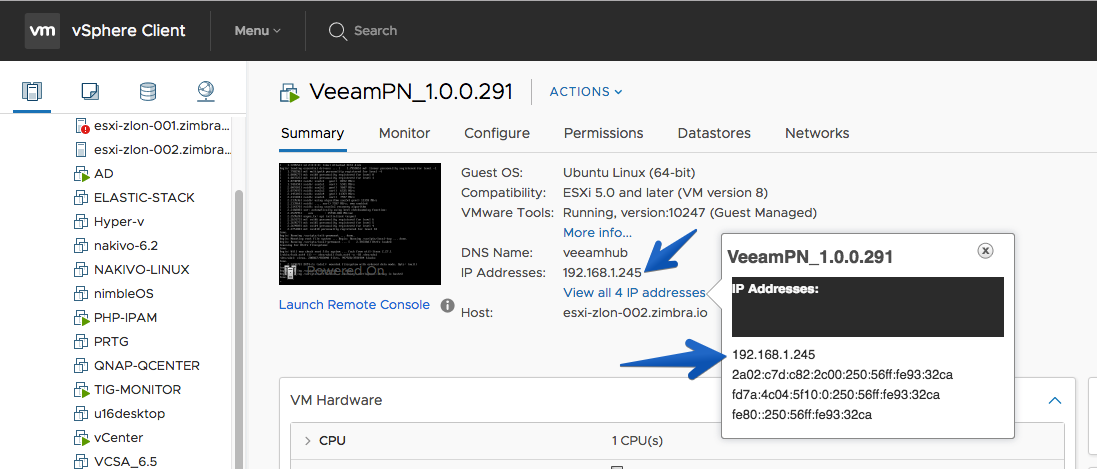
Task: Click the nakivo-6.2 VM icon
Action: [80, 246]
